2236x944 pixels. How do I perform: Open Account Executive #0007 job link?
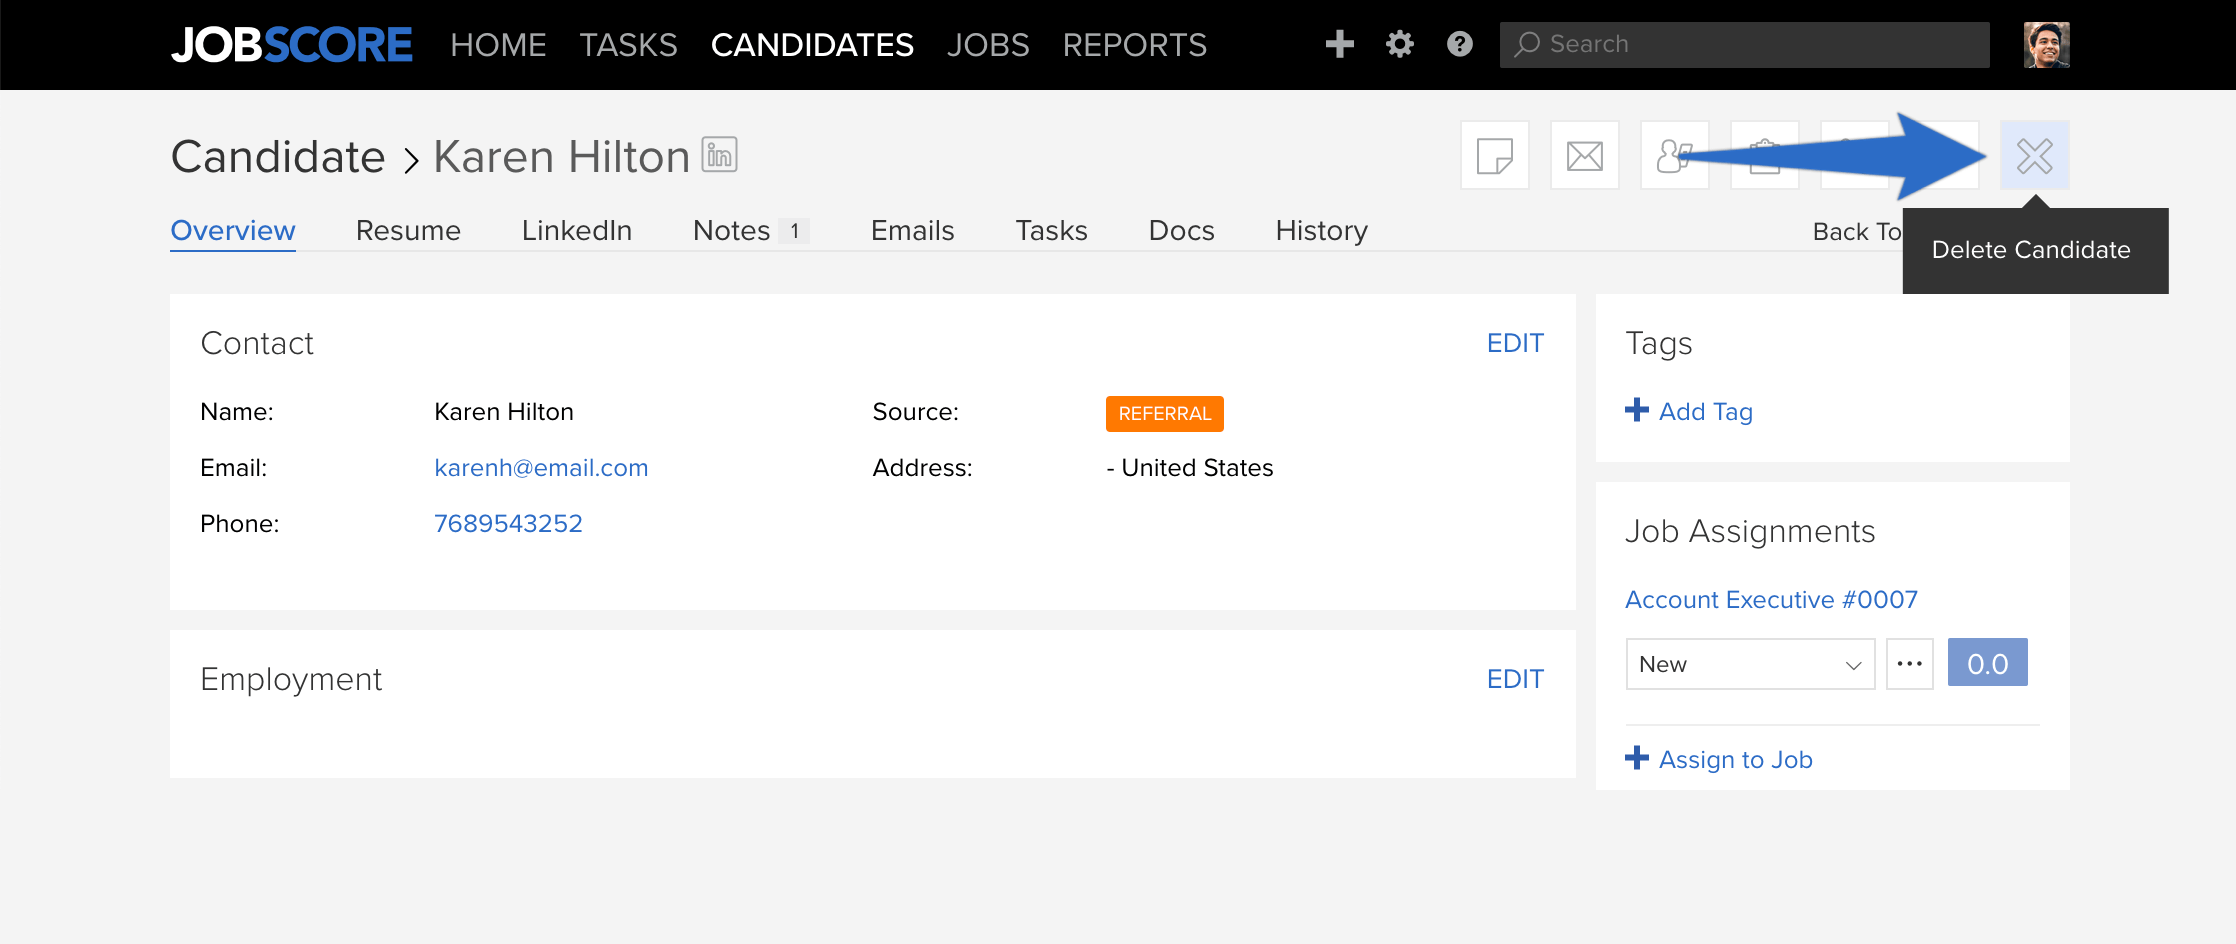(x=1771, y=600)
